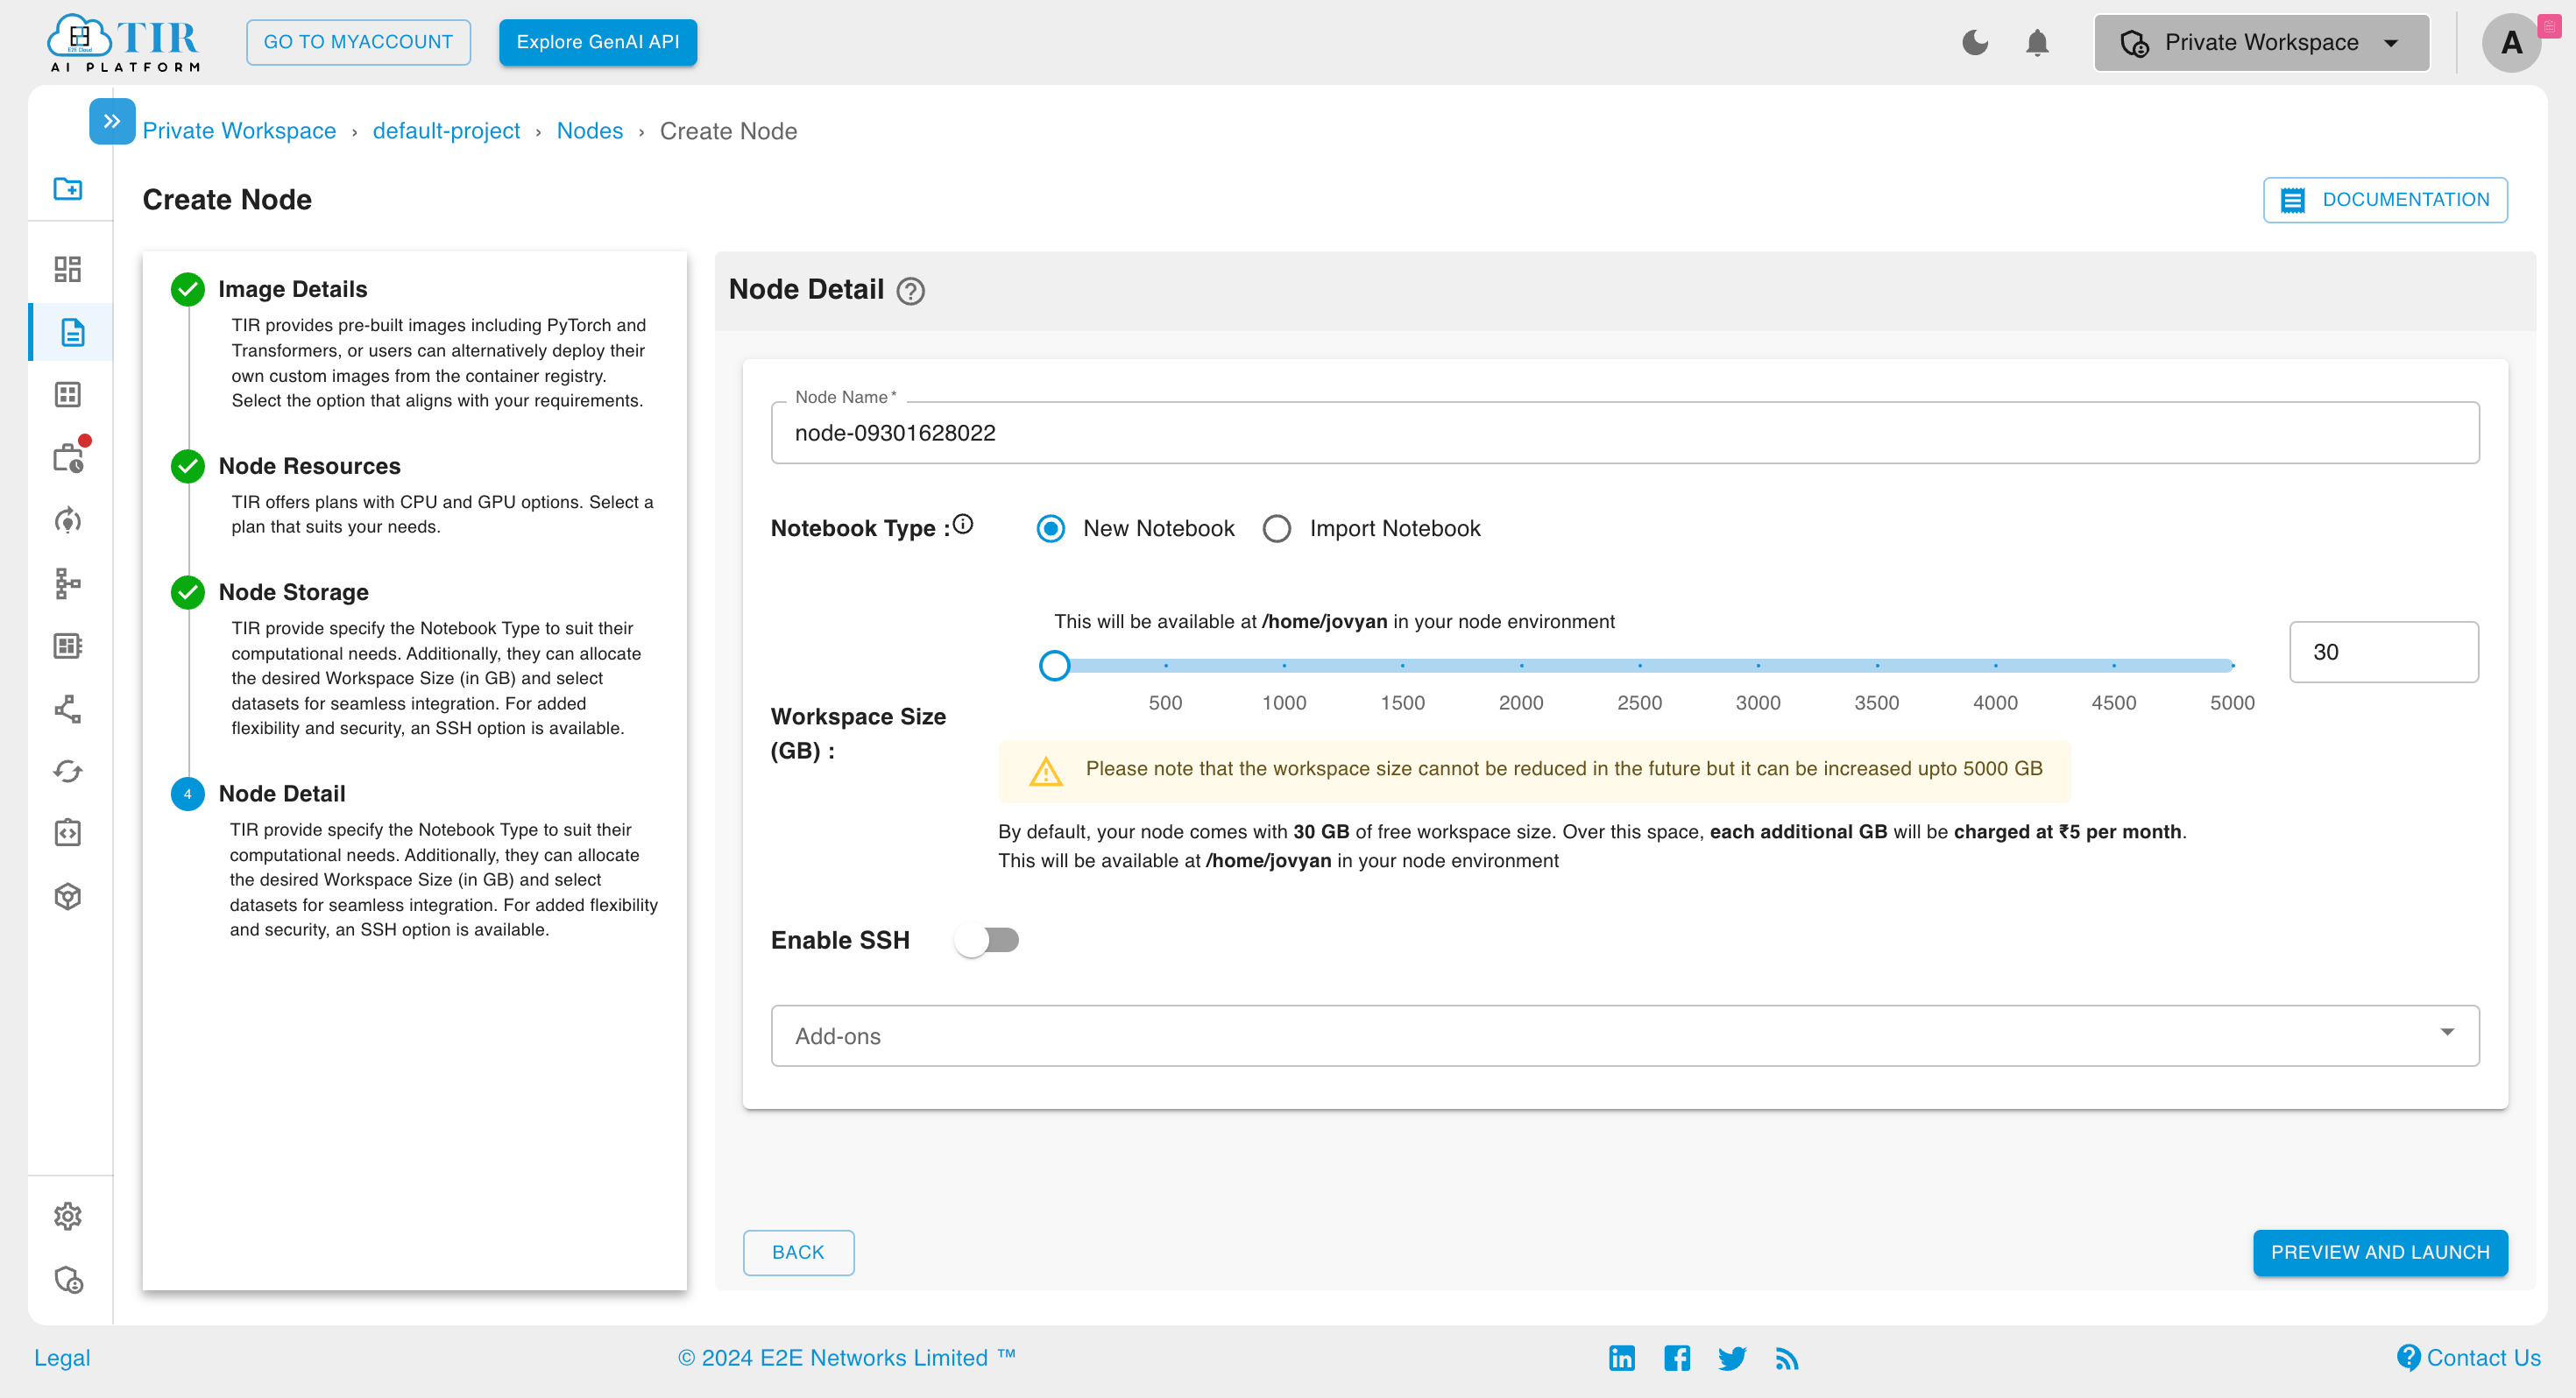Image resolution: width=2576 pixels, height=1398 pixels.
Task: Click PREVIEW AND LAUNCH button
Action: 2380,1252
